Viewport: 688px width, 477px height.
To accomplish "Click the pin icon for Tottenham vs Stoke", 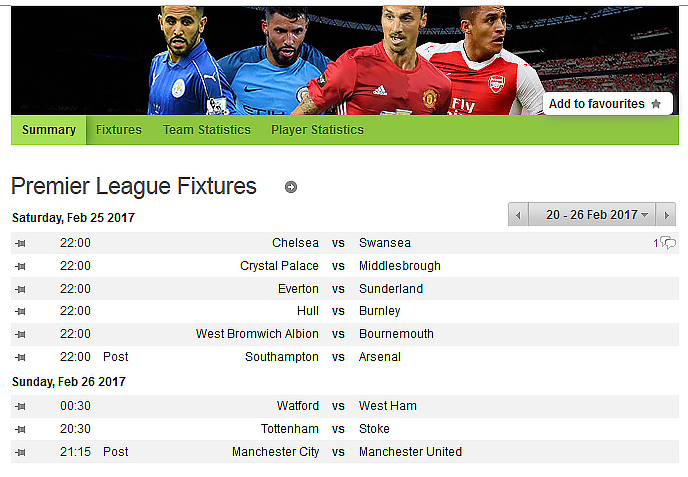I will (20, 429).
